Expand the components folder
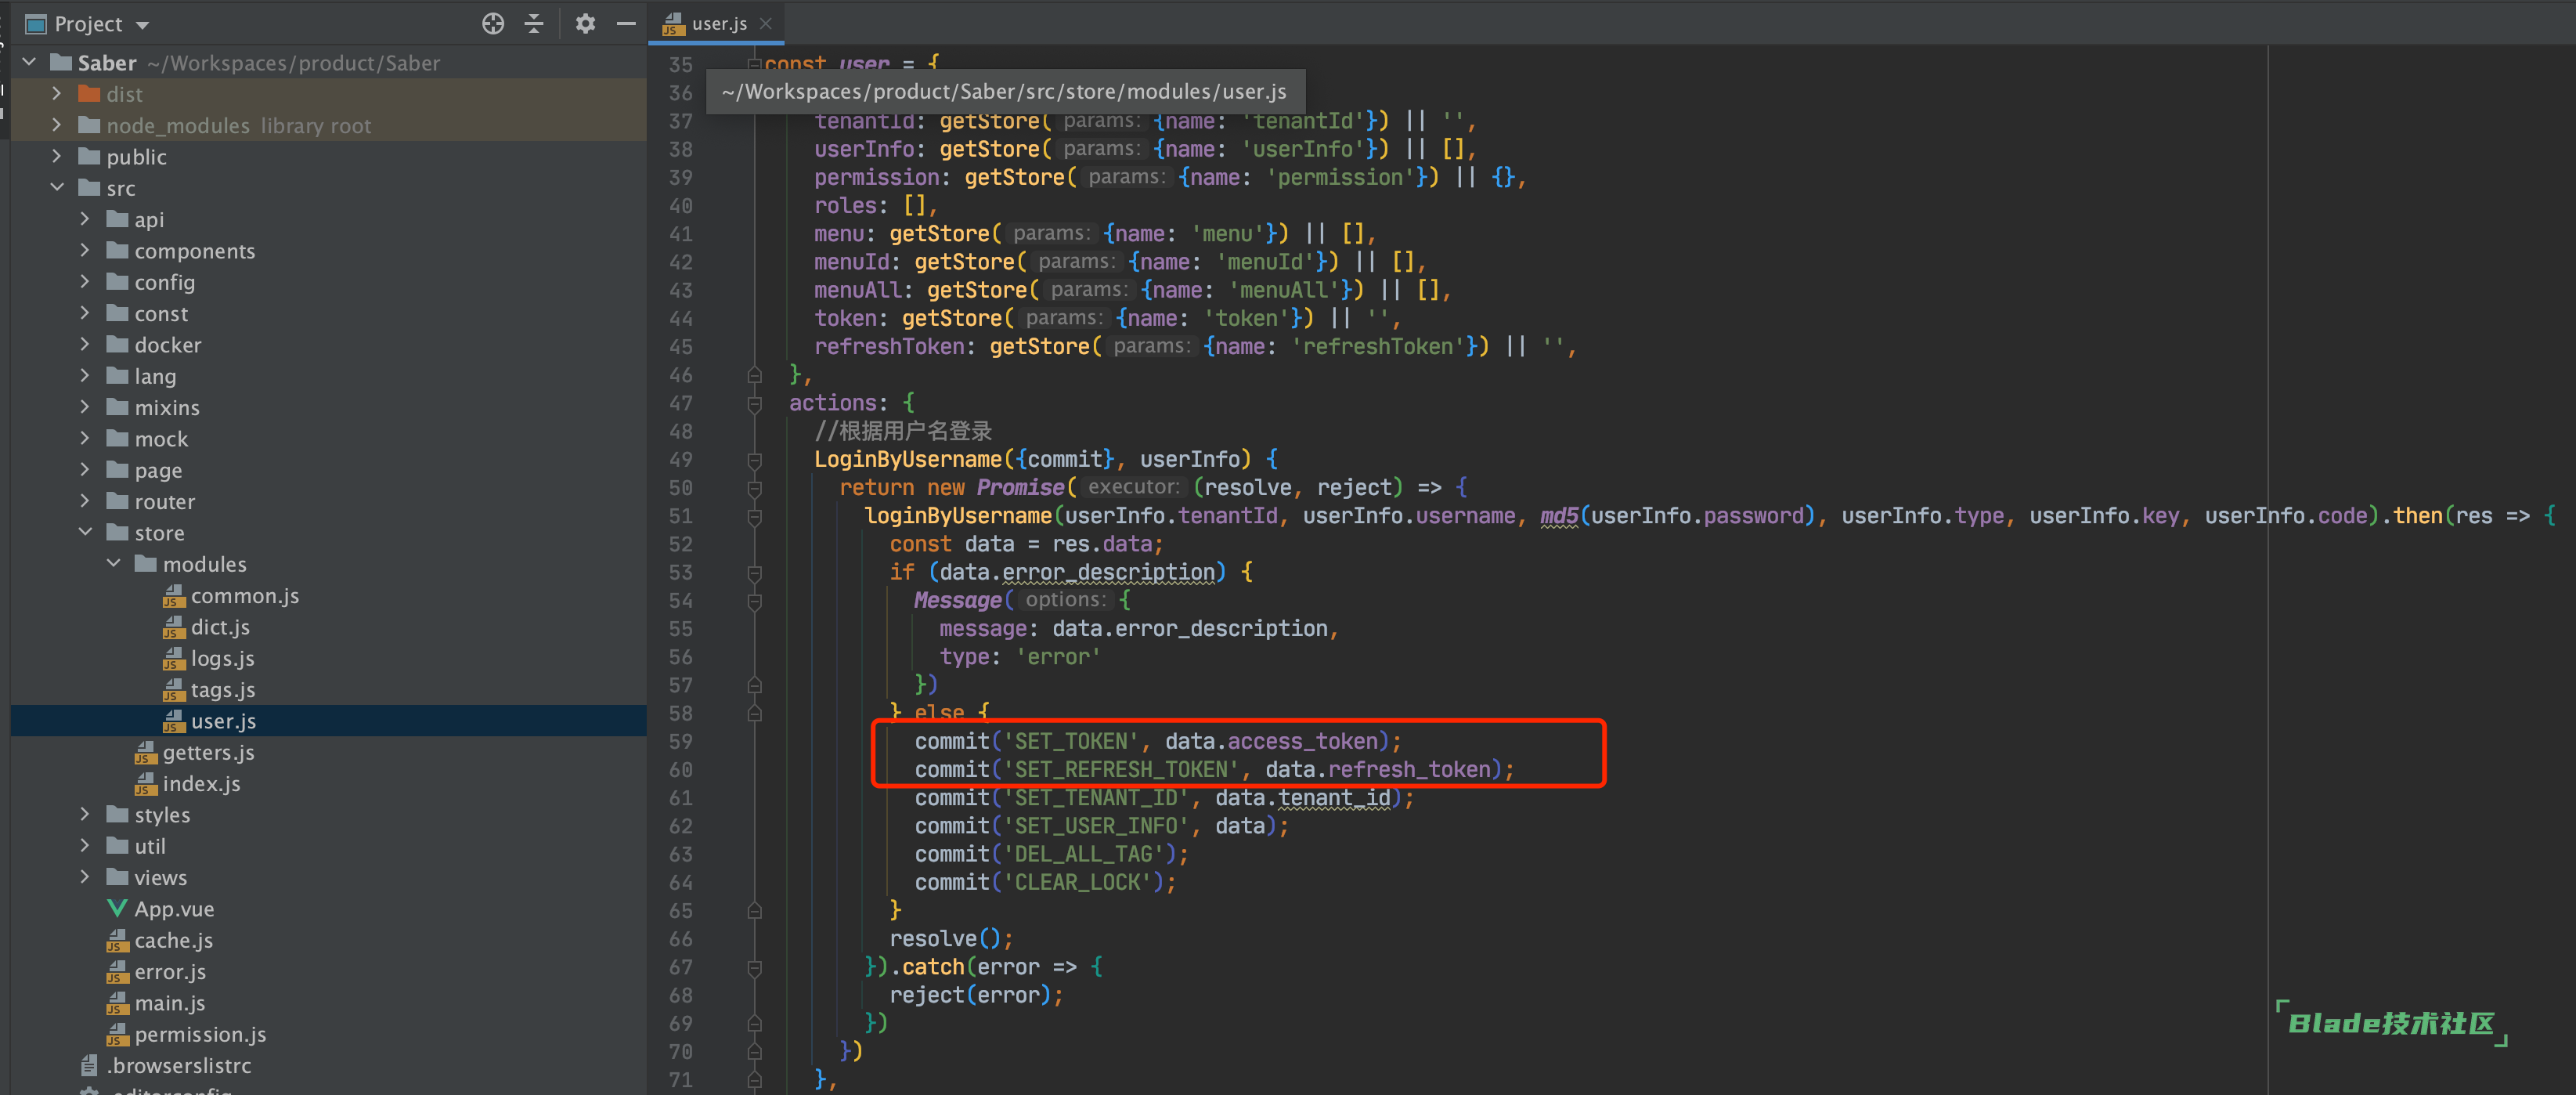This screenshot has height=1095, width=2576. (x=85, y=250)
